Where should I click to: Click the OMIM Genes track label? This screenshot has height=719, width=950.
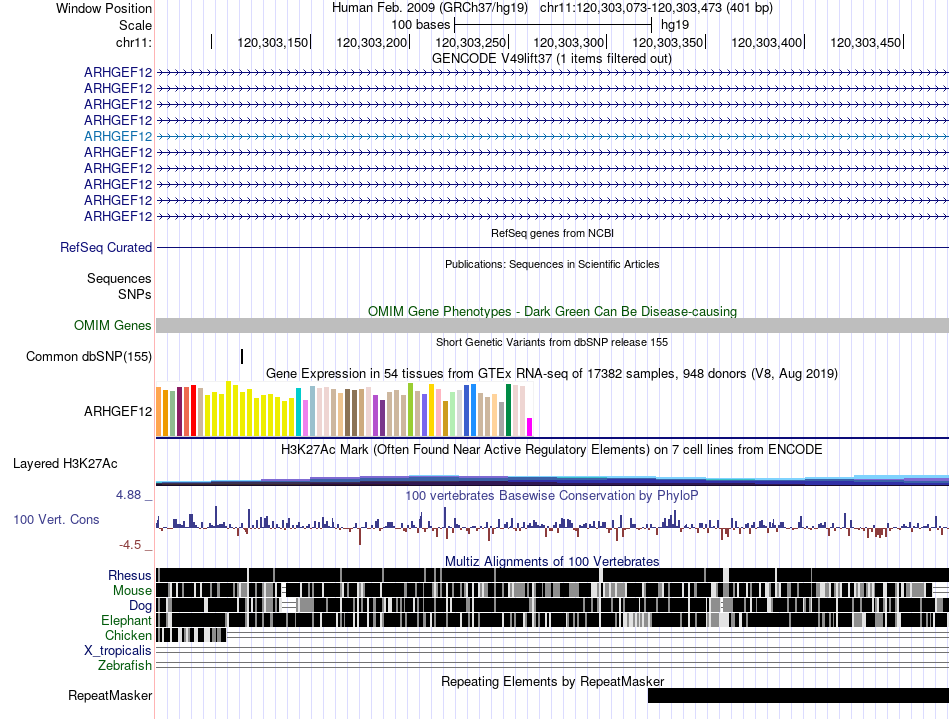click(113, 325)
